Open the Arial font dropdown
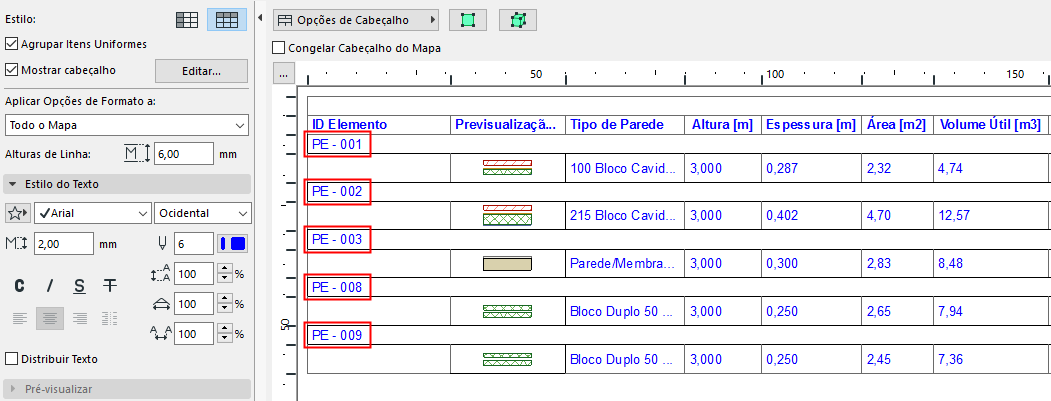The height and width of the screenshot is (401, 1051). (x=92, y=213)
